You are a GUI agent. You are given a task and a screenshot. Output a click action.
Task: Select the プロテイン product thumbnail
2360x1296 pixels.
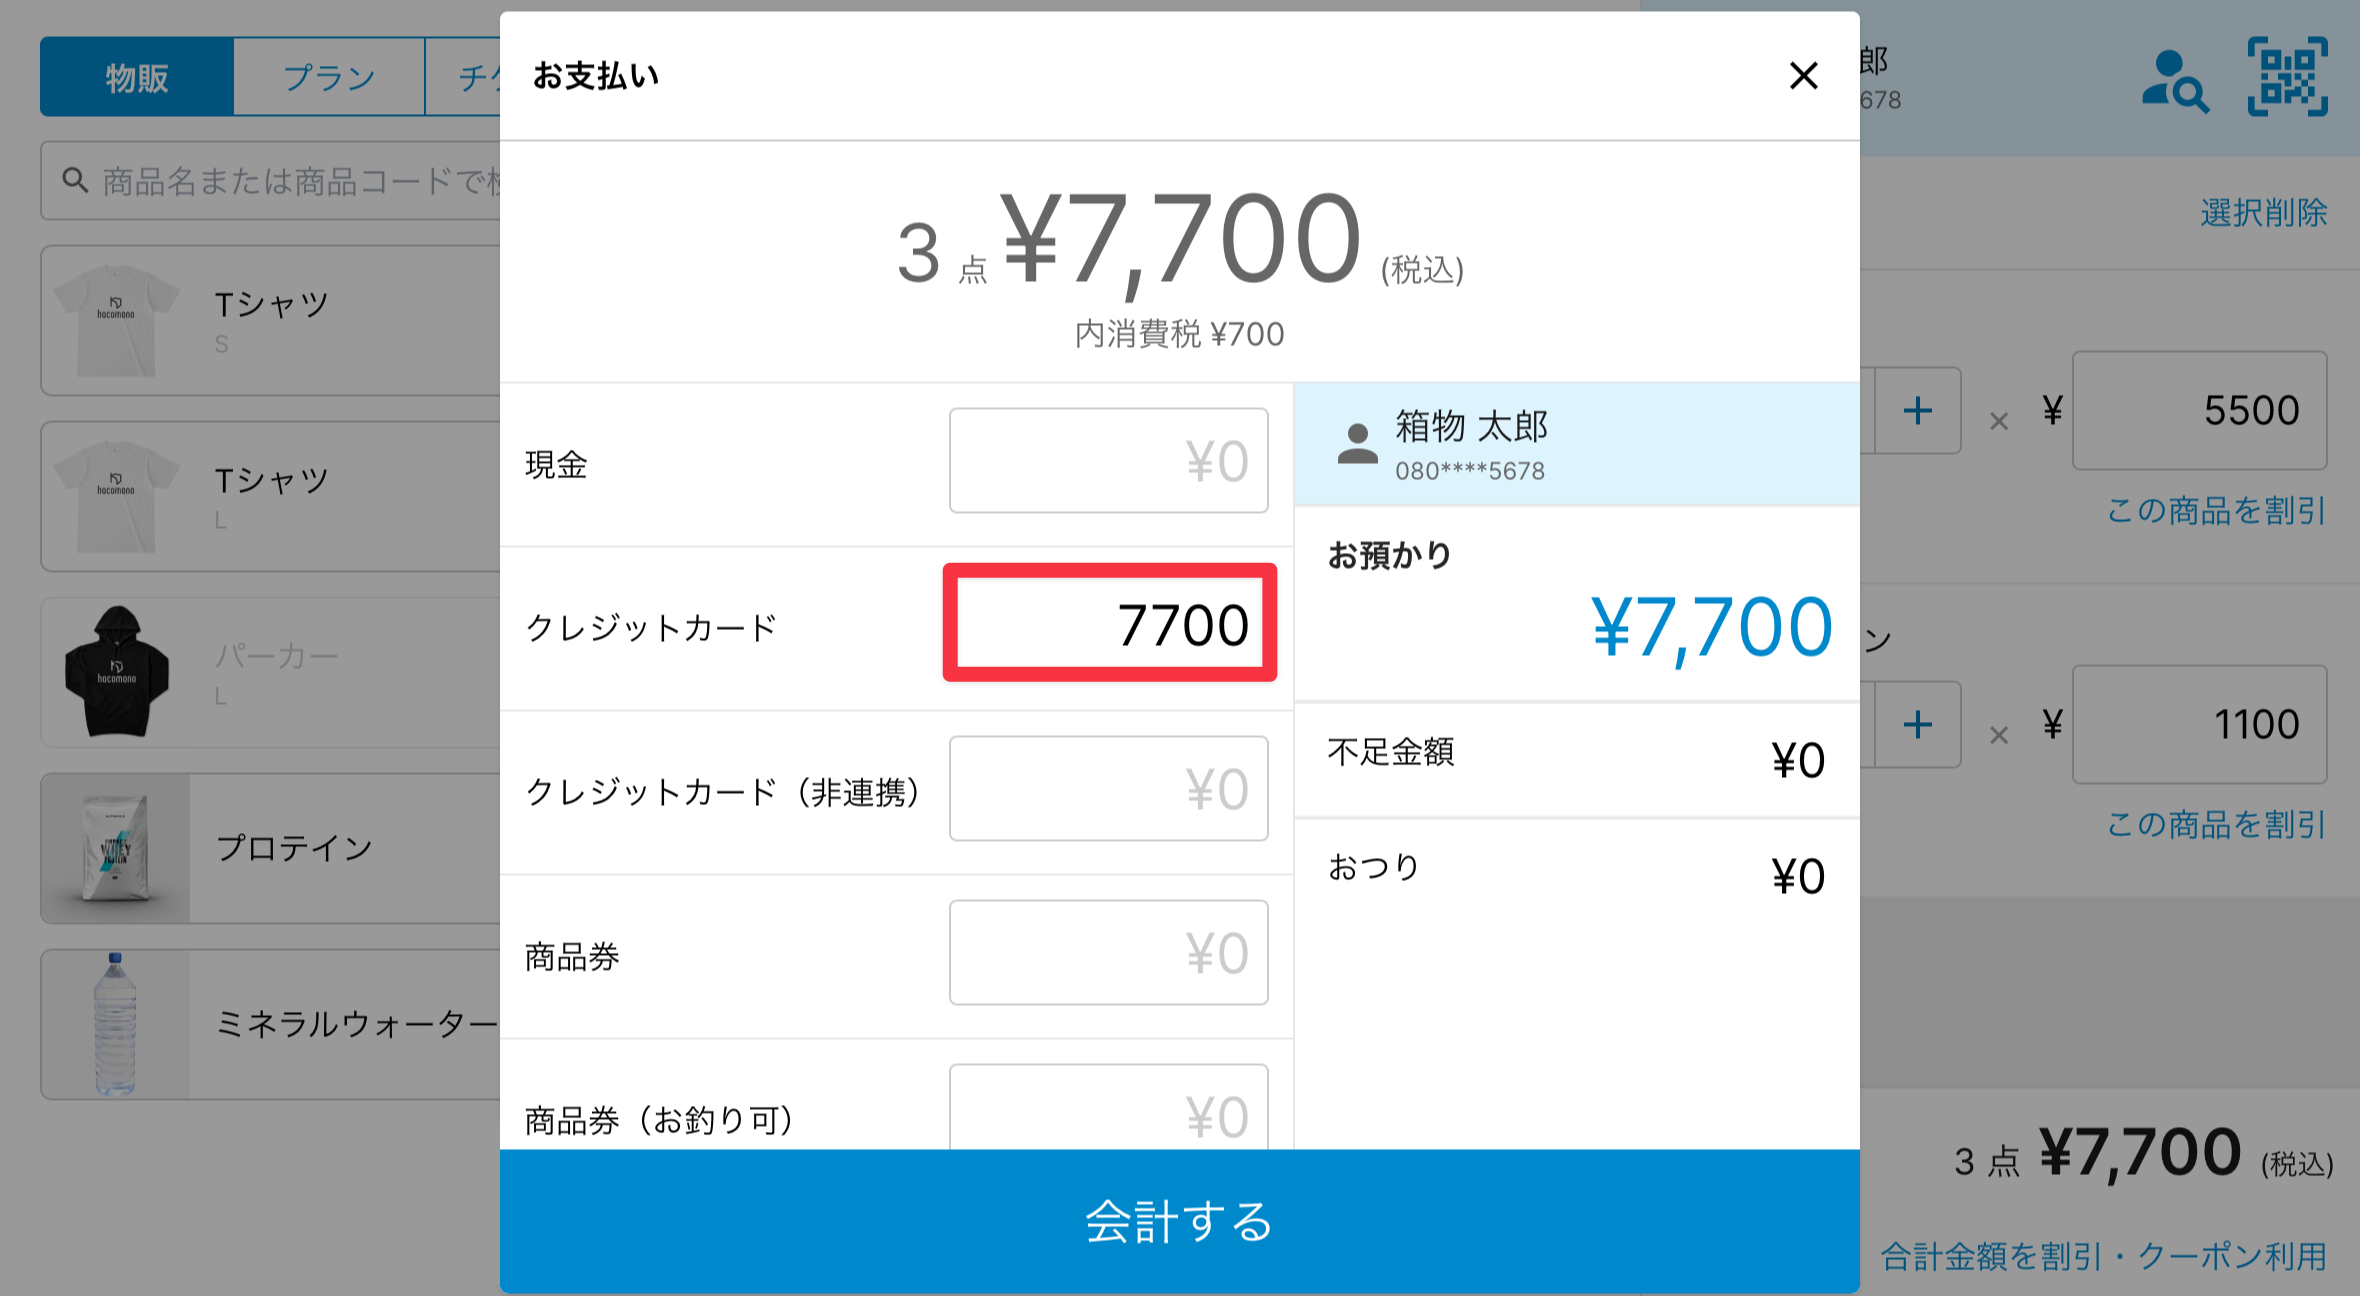(116, 848)
